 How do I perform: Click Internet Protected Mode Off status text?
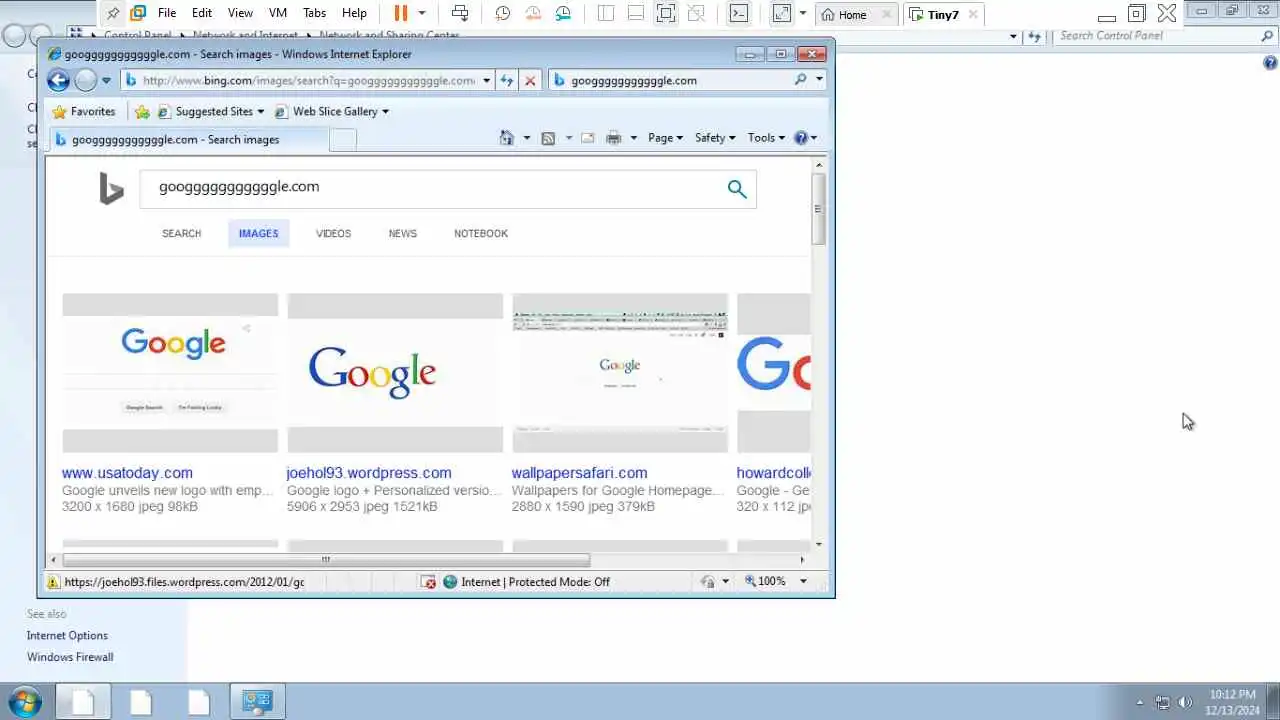(x=535, y=582)
